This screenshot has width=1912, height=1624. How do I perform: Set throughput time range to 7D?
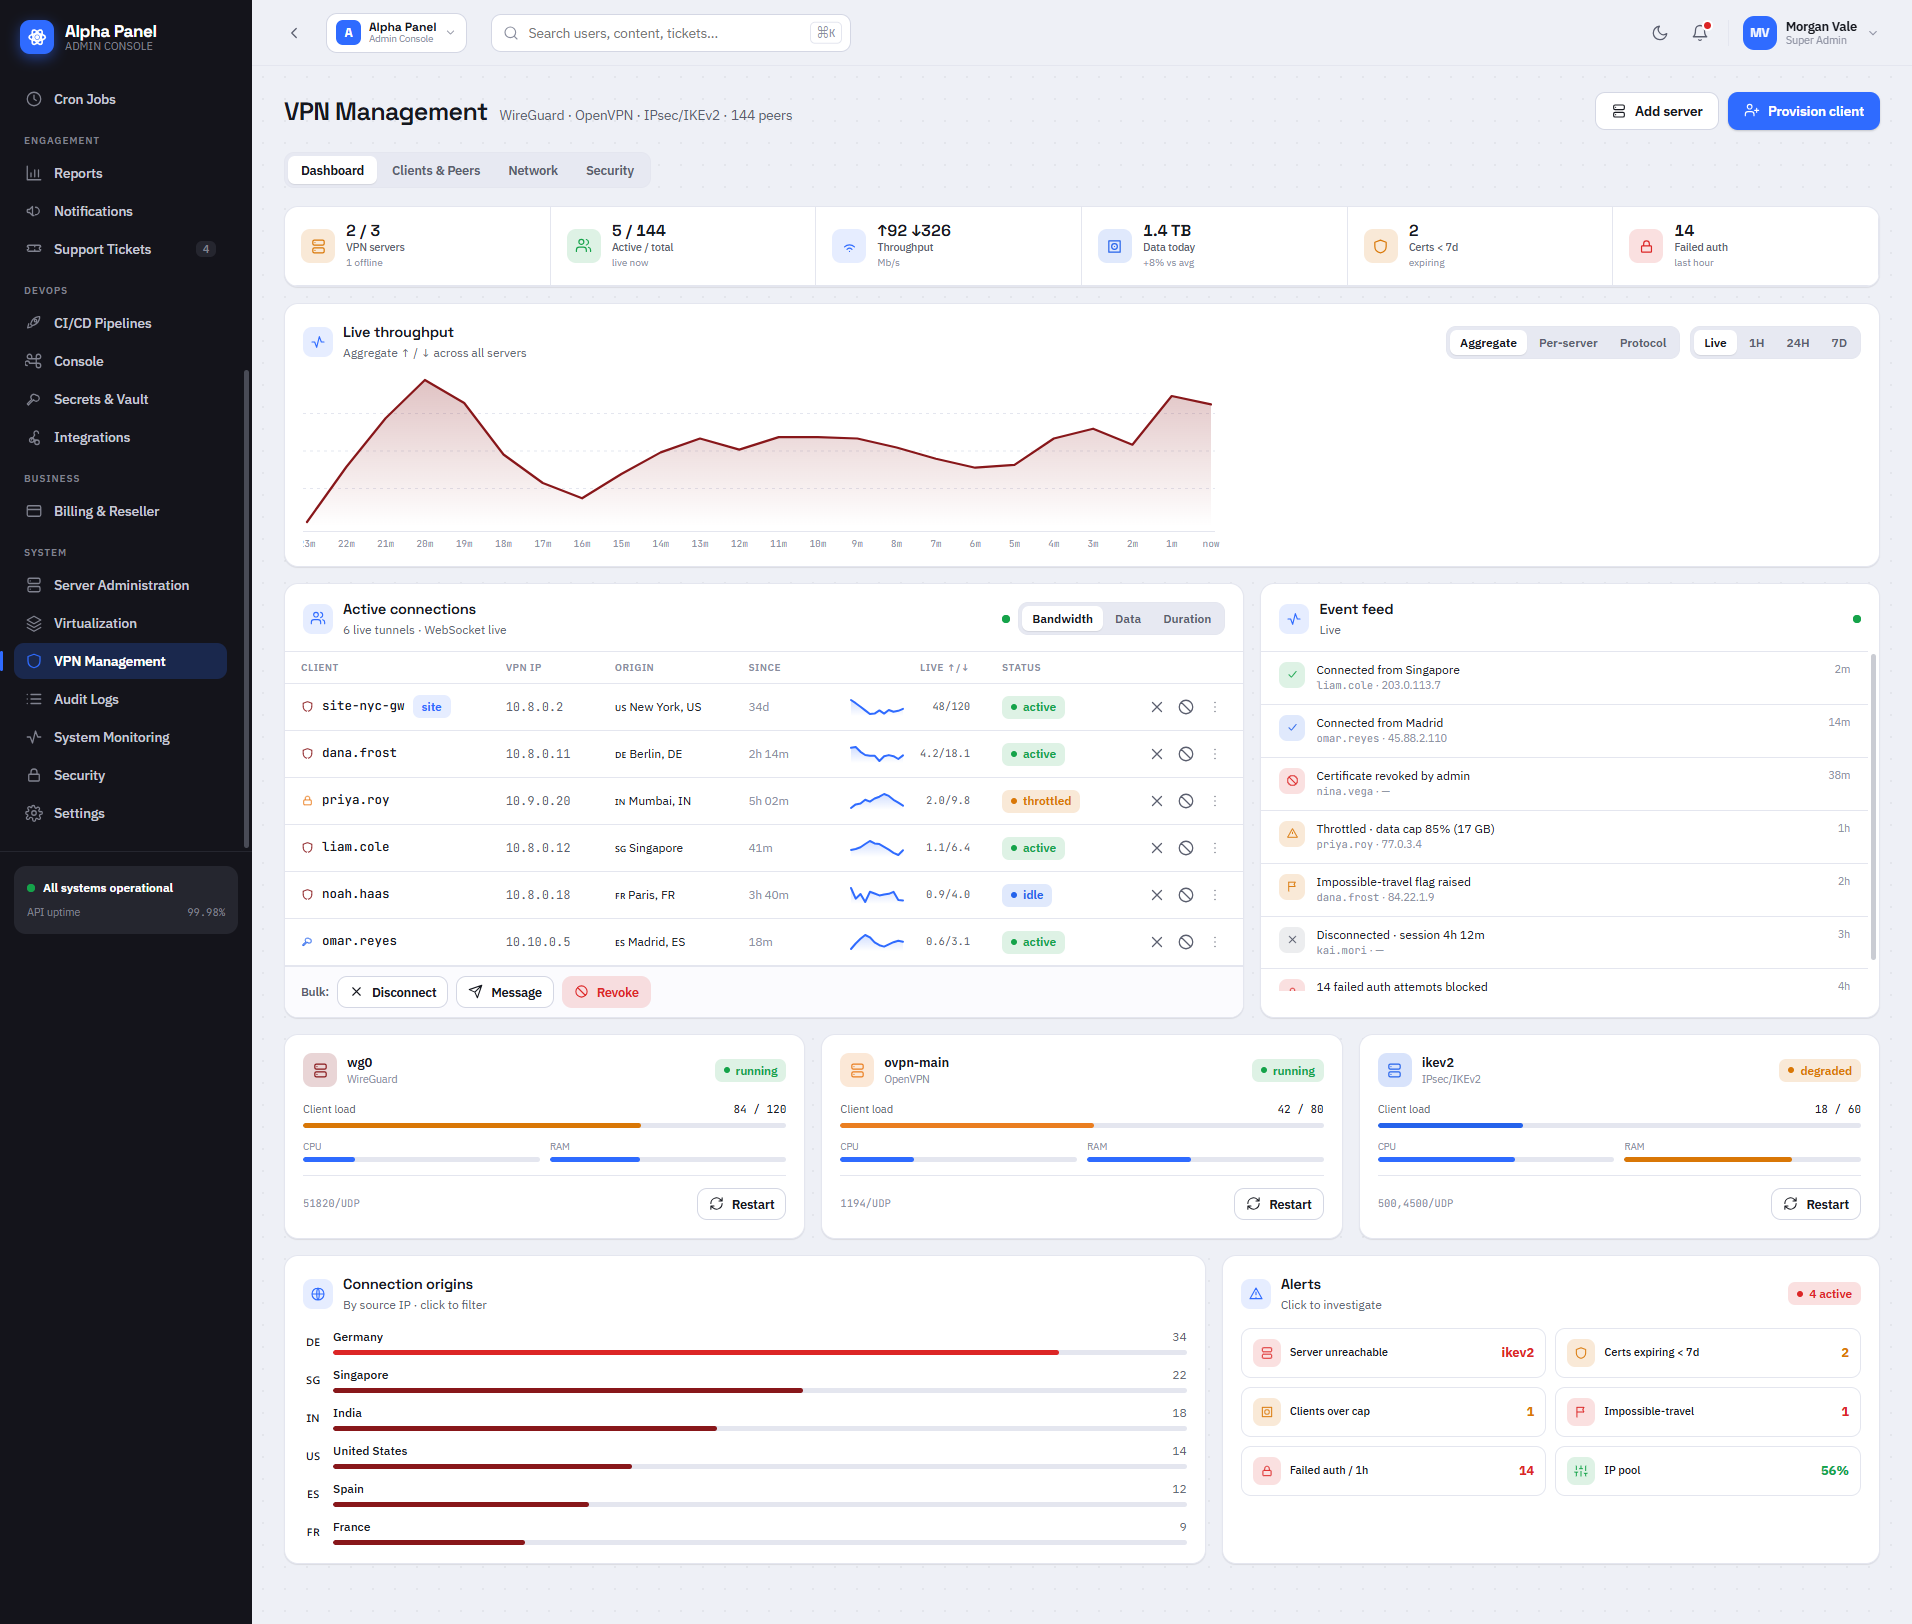1839,343
